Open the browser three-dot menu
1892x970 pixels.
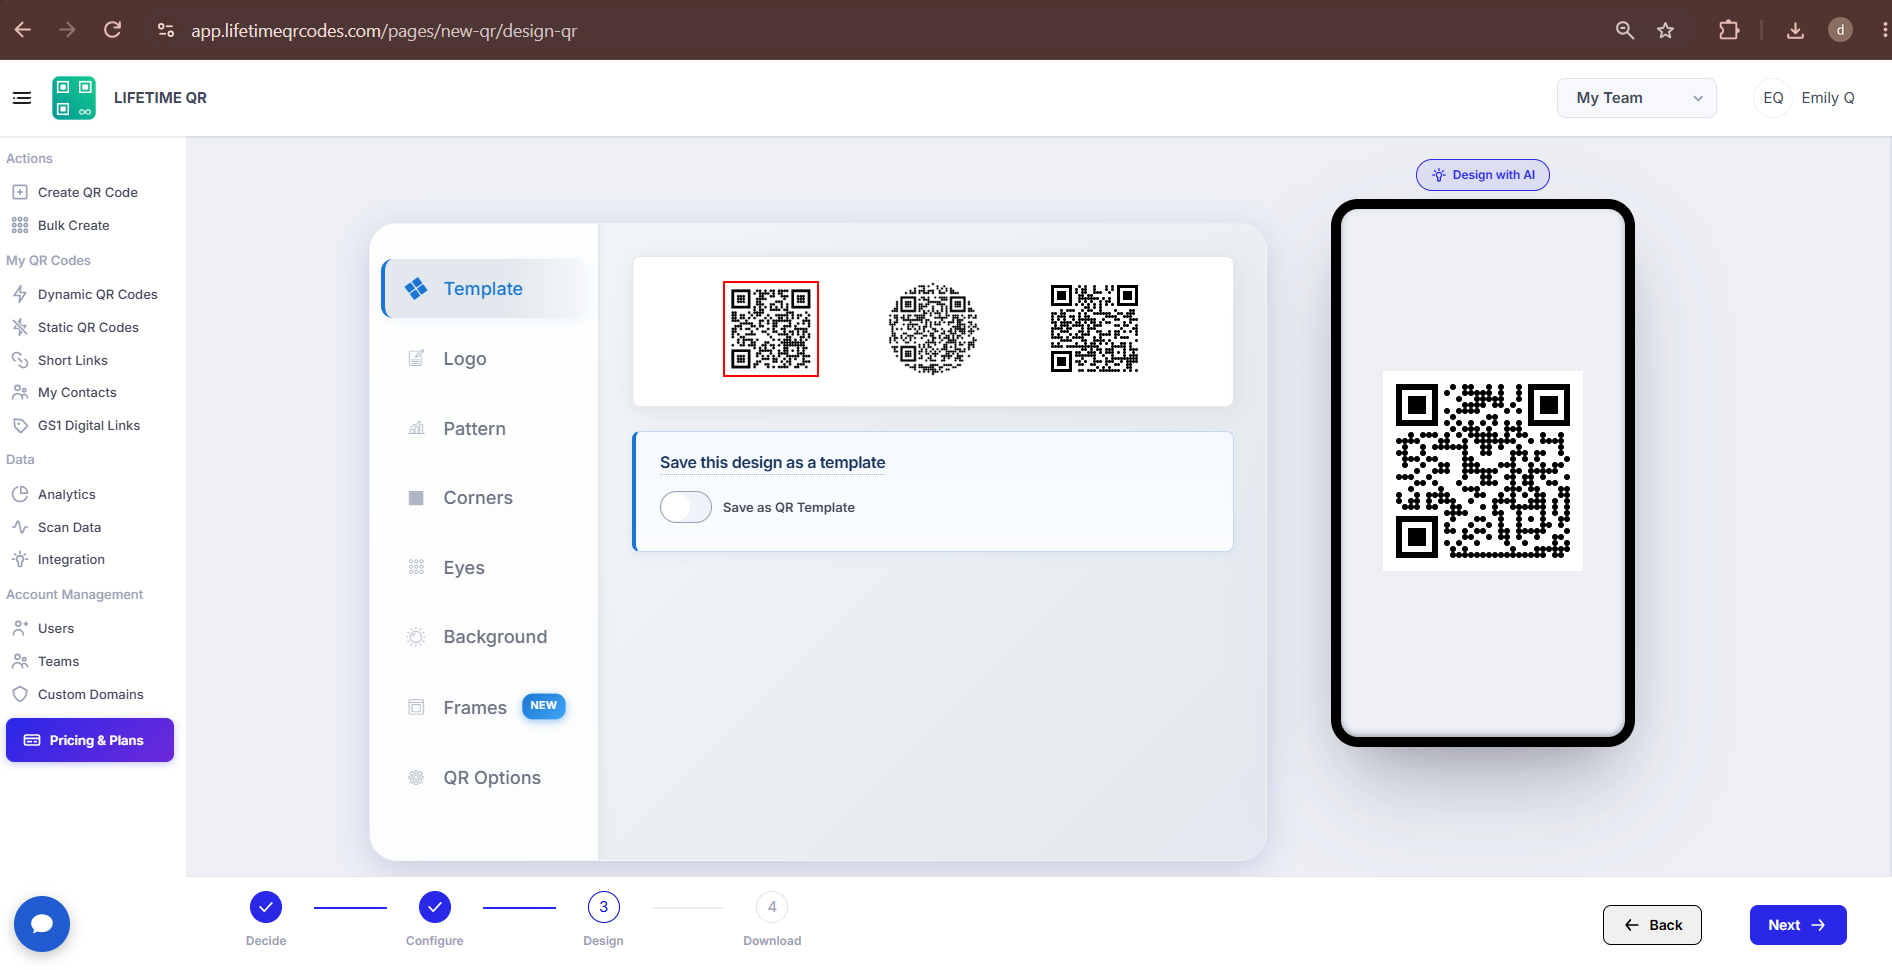(1884, 30)
